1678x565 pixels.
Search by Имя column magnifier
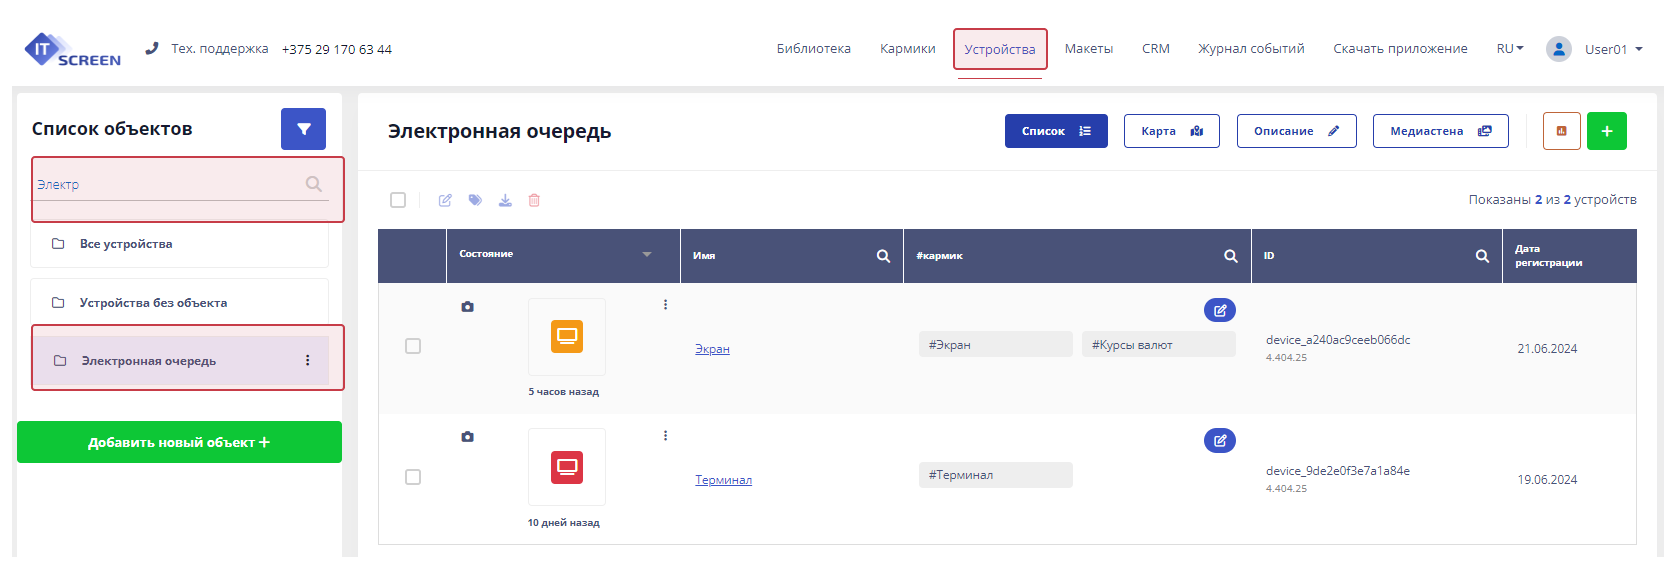(x=883, y=256)
